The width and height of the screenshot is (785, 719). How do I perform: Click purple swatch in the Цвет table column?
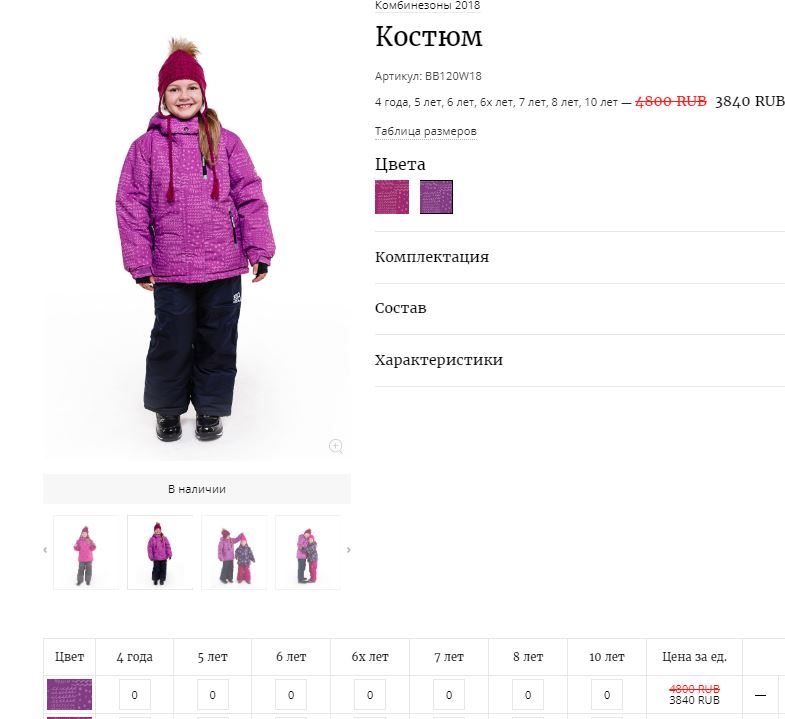pos(70,694)
